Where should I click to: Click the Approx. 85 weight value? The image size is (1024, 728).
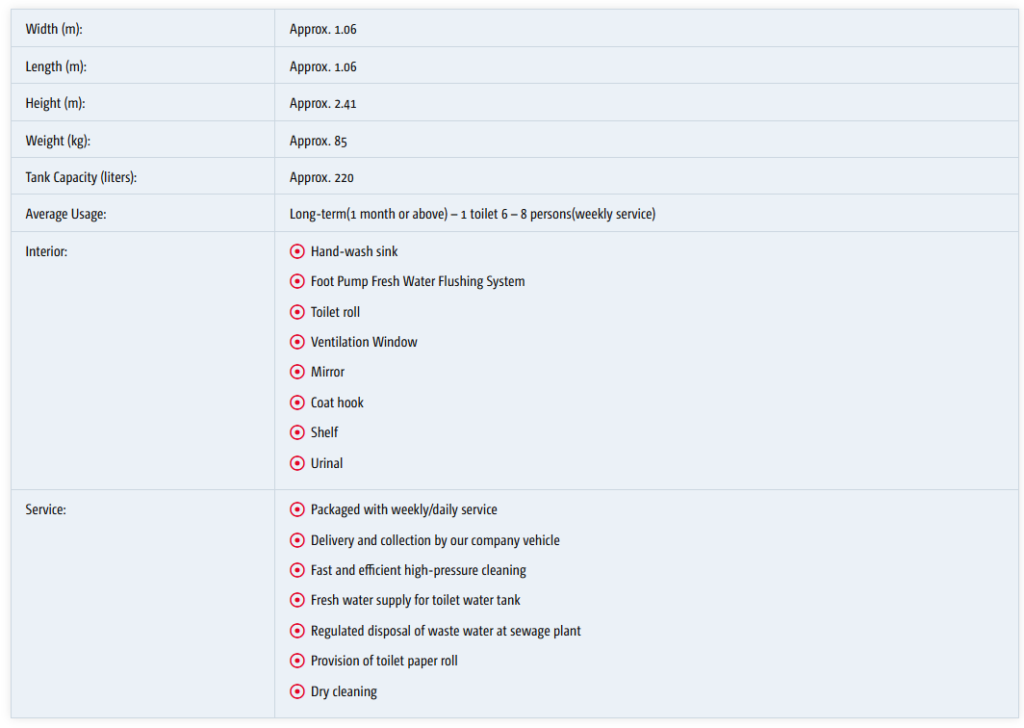(318, 141)
